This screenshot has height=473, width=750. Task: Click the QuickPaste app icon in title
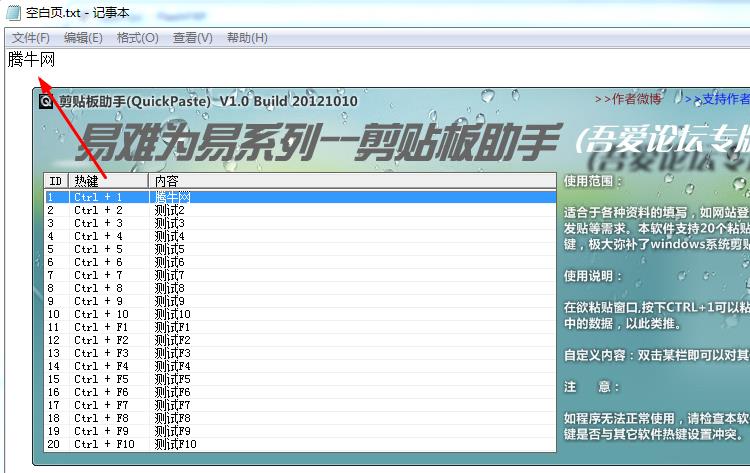point(46,100)
